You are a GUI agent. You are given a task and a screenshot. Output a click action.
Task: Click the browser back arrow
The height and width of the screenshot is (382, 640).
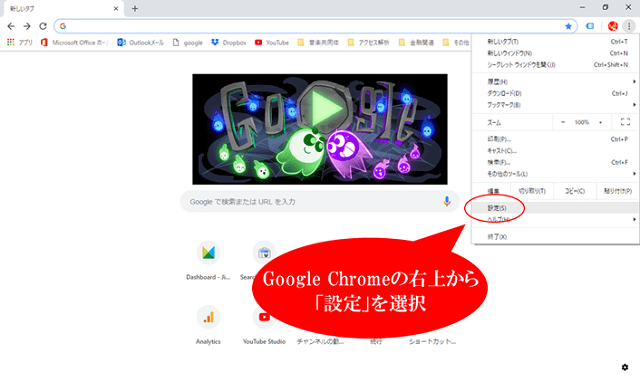pyautogui.click(x=11, y=26)
